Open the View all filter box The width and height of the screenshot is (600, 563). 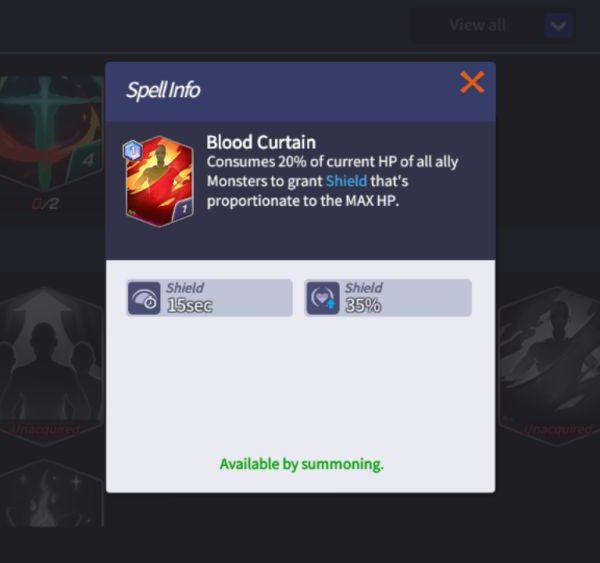tap(493, 25)
